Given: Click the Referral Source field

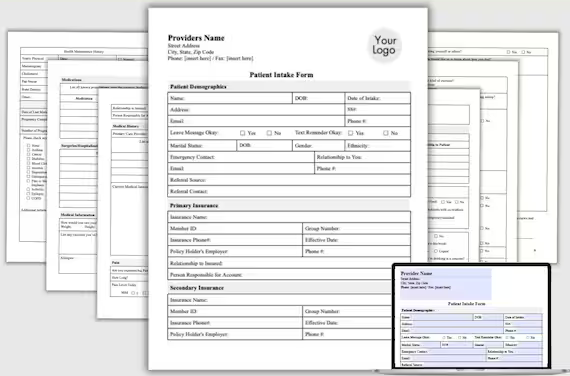Looking at the screenshot, I should [x=289, y=180].
